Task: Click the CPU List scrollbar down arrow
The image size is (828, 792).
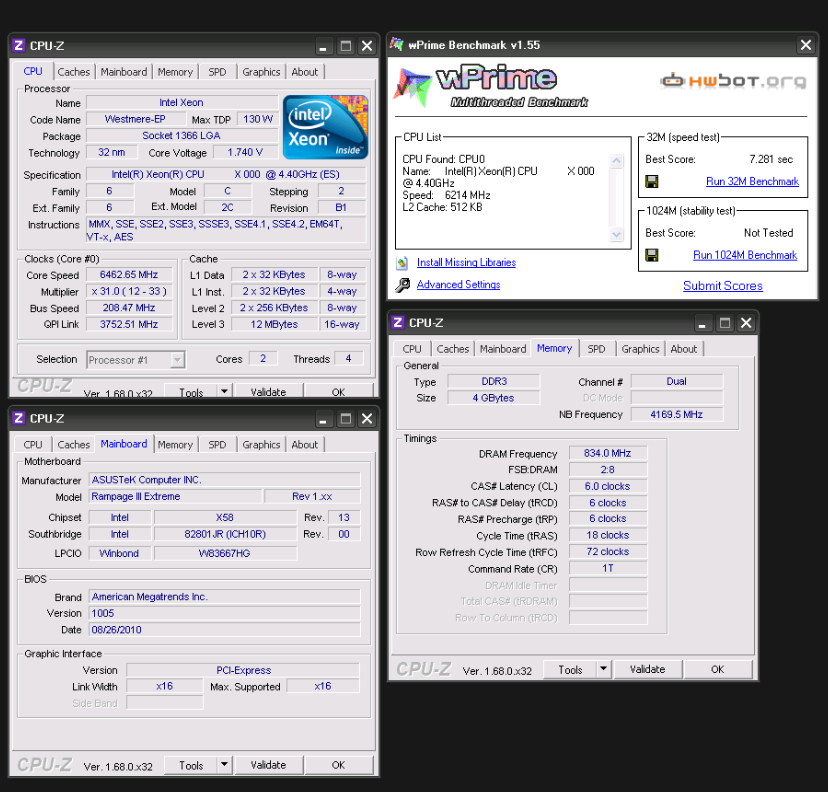Action: click(x=616, y=234)
